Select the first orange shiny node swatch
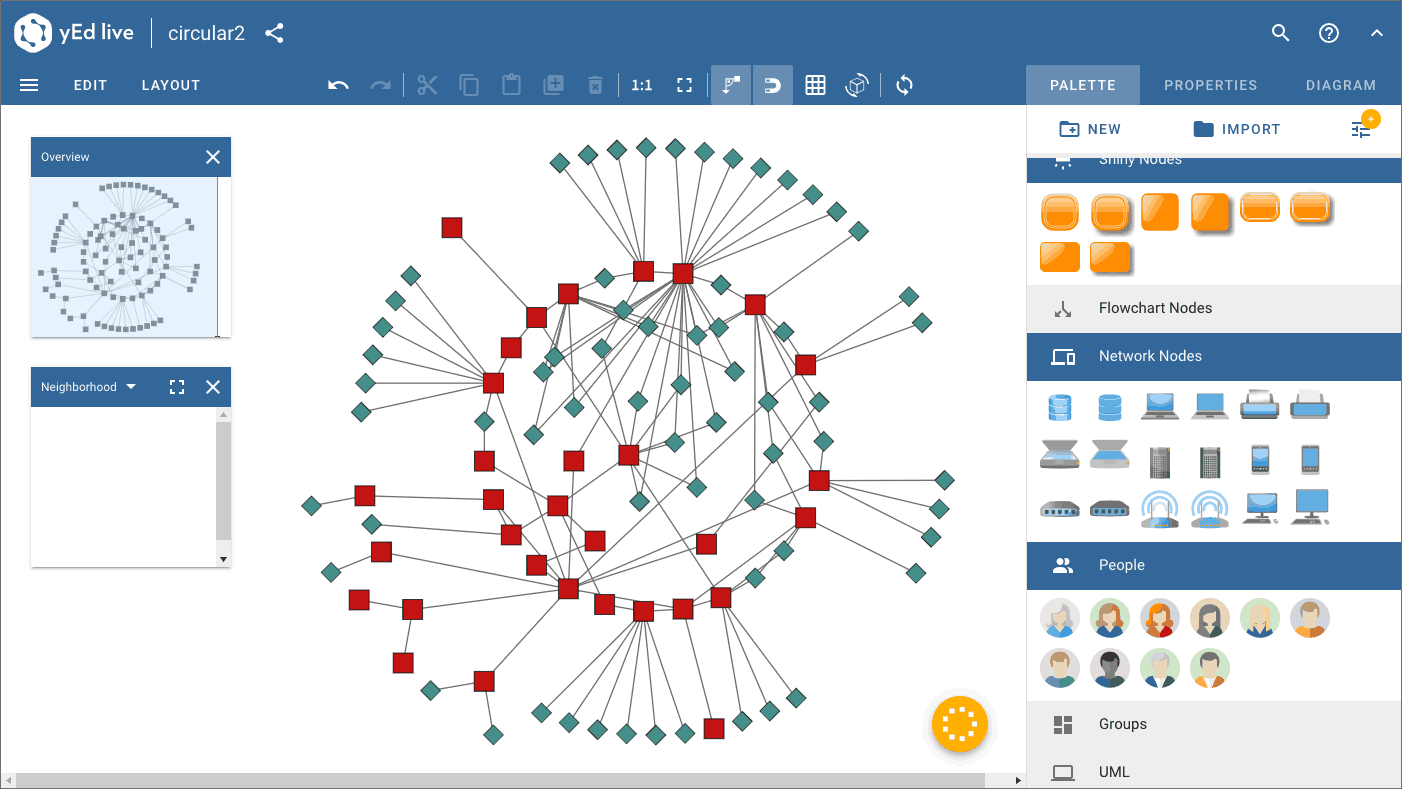The height and width of the screenshot is (789, 1402). tap(1059, 212)
